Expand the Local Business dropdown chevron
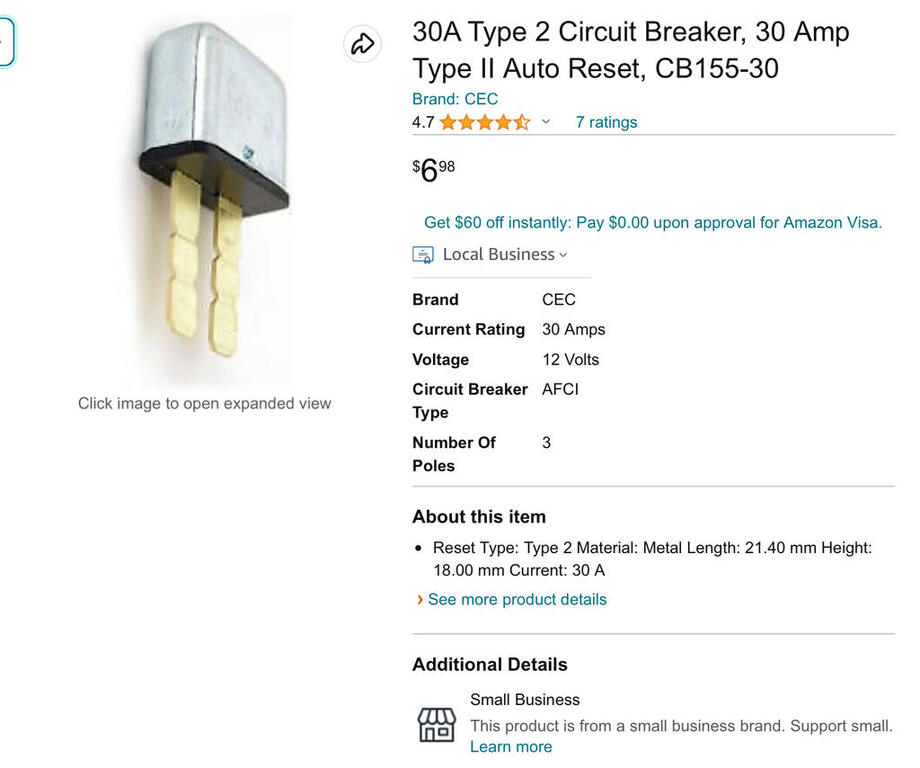The width and height of the screenshot is (920, 768). coord(563,255)
